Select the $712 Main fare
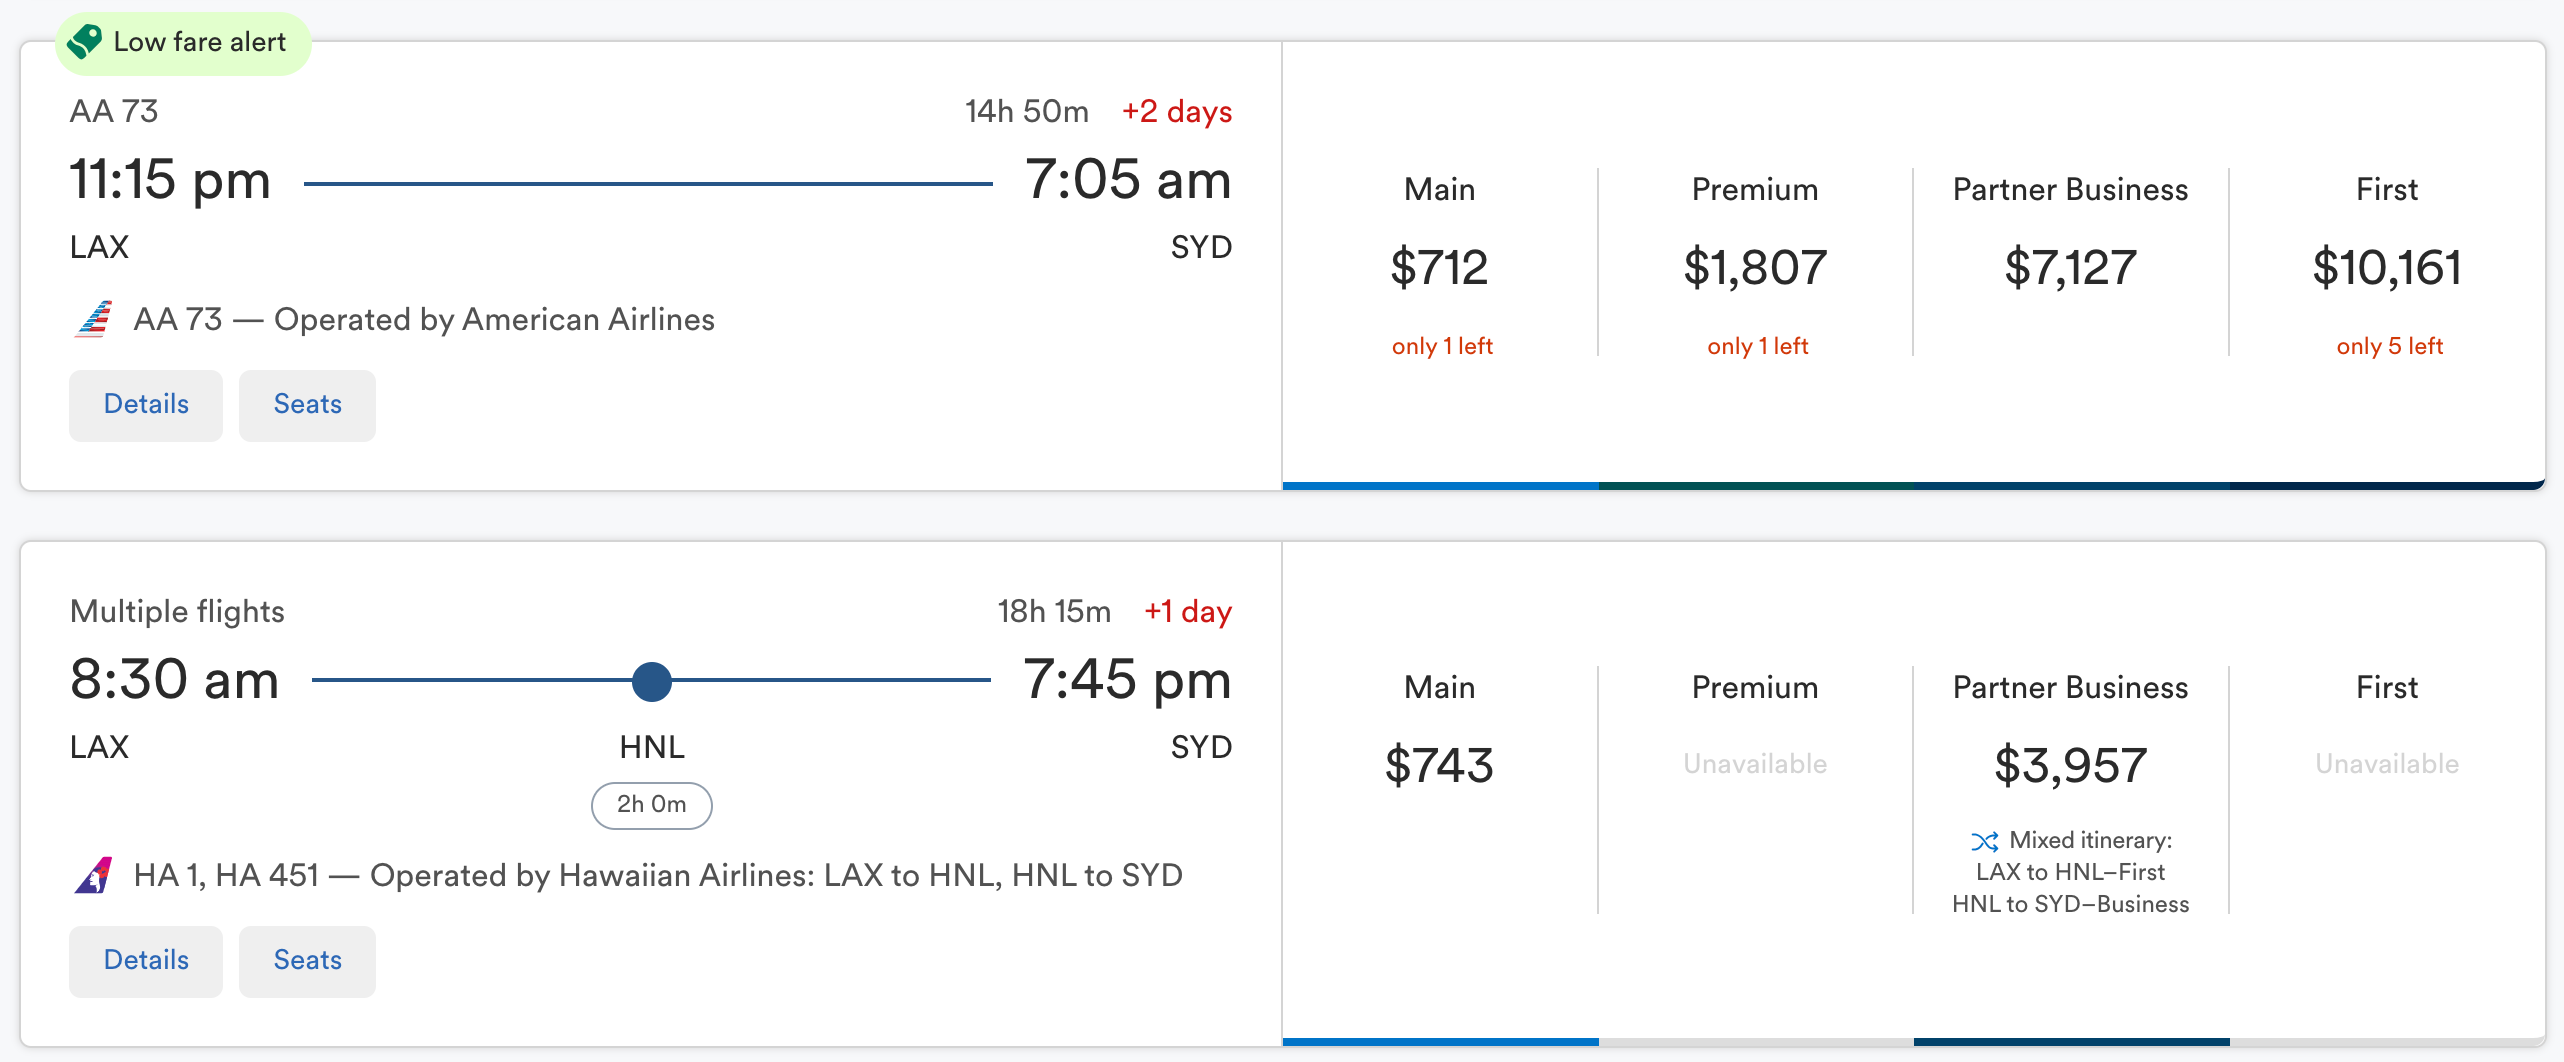Viewport: 2564px width, 1062px height. coord(1439,268)
